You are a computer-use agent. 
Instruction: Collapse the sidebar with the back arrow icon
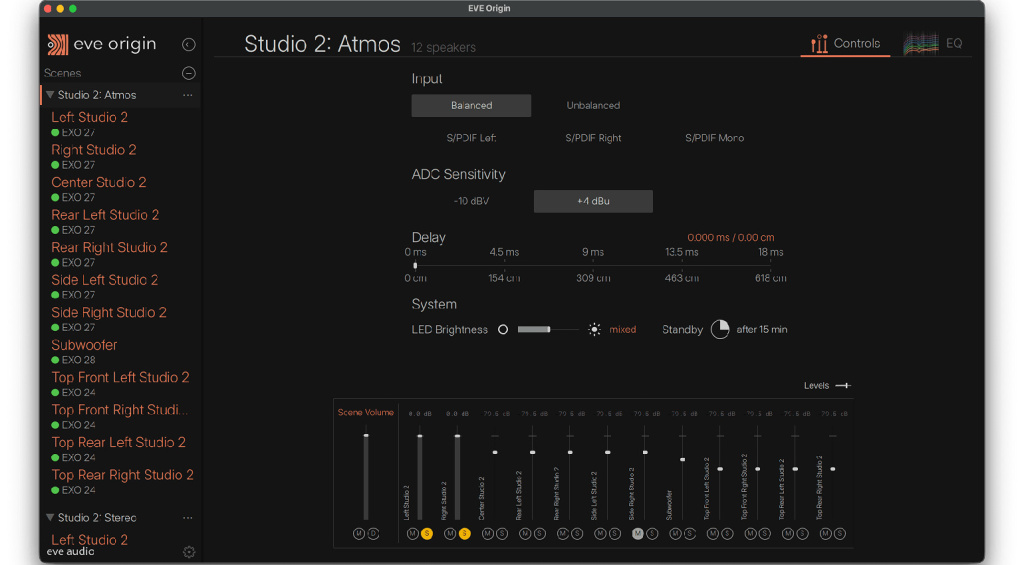[189, 44]
